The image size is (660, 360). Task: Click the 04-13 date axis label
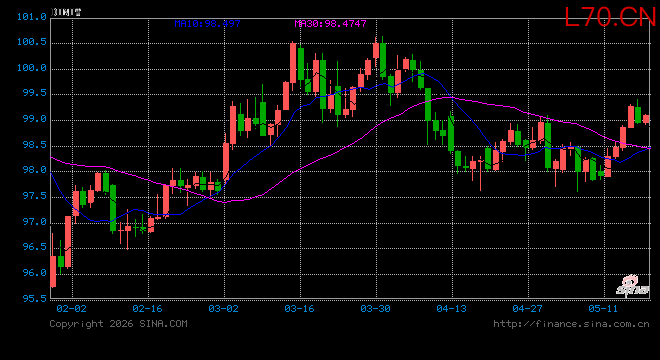452,309
